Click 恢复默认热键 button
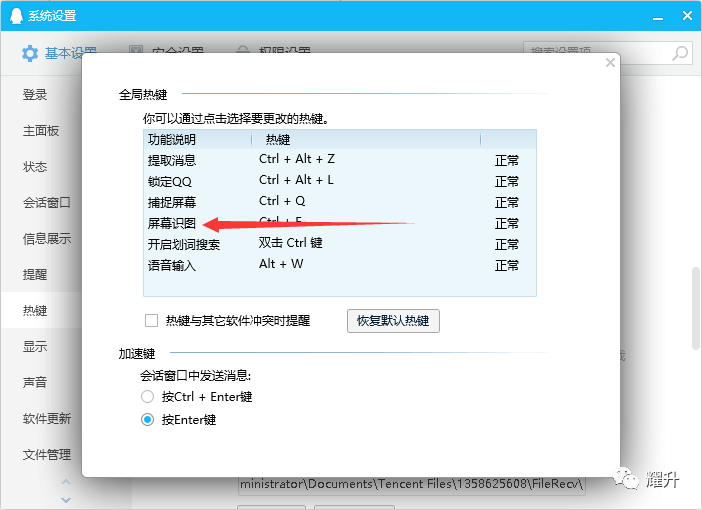Image resolution: width=702 pixels, height=510 pixels. (393, 321)
